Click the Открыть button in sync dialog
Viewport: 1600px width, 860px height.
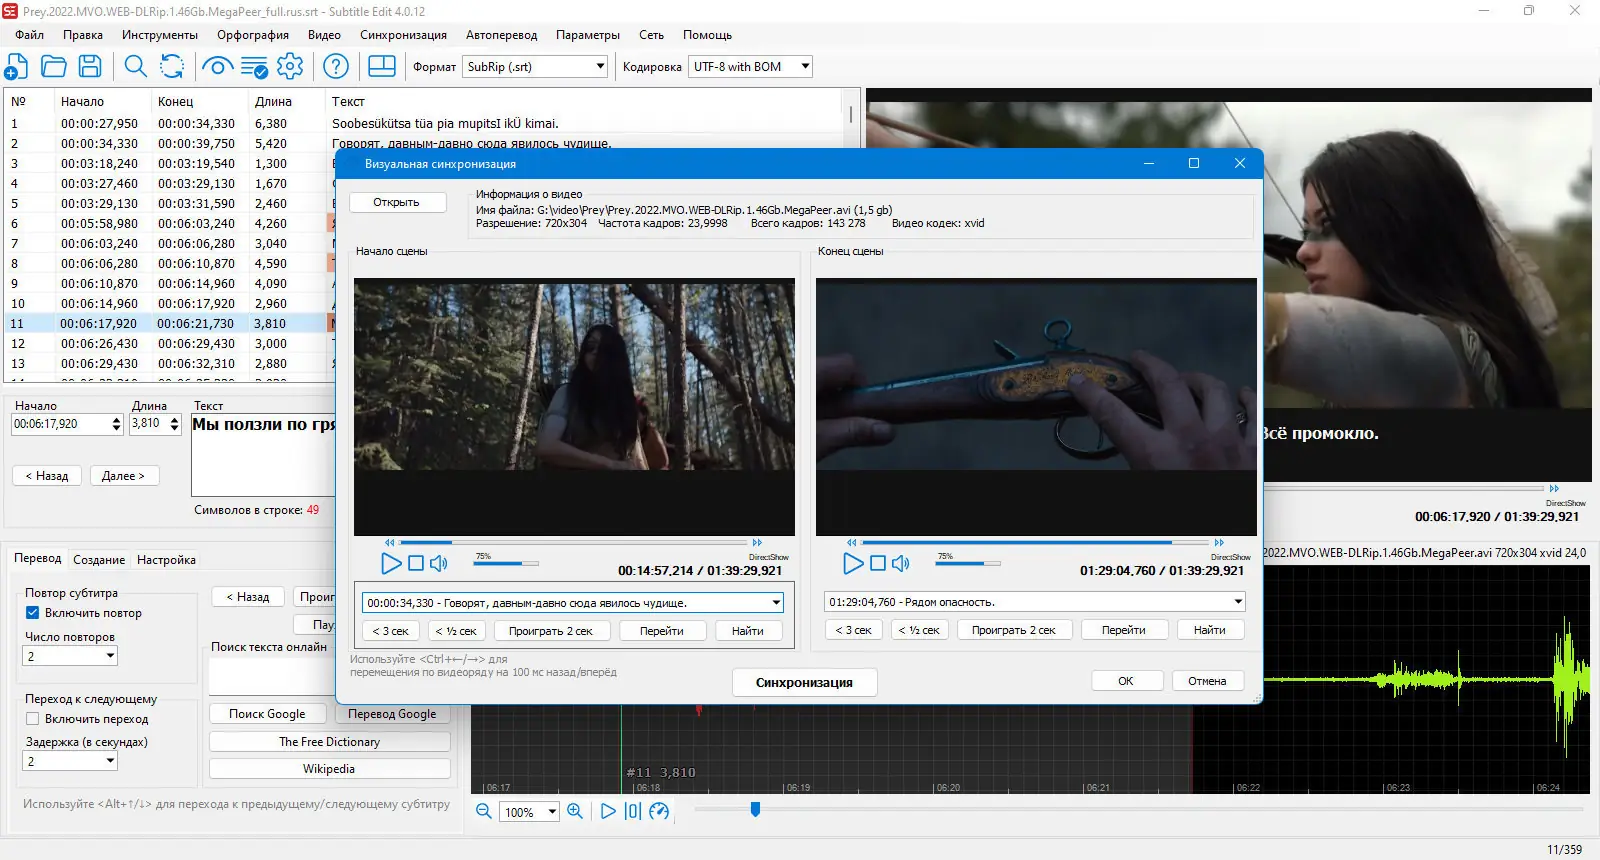click(396, 202)
